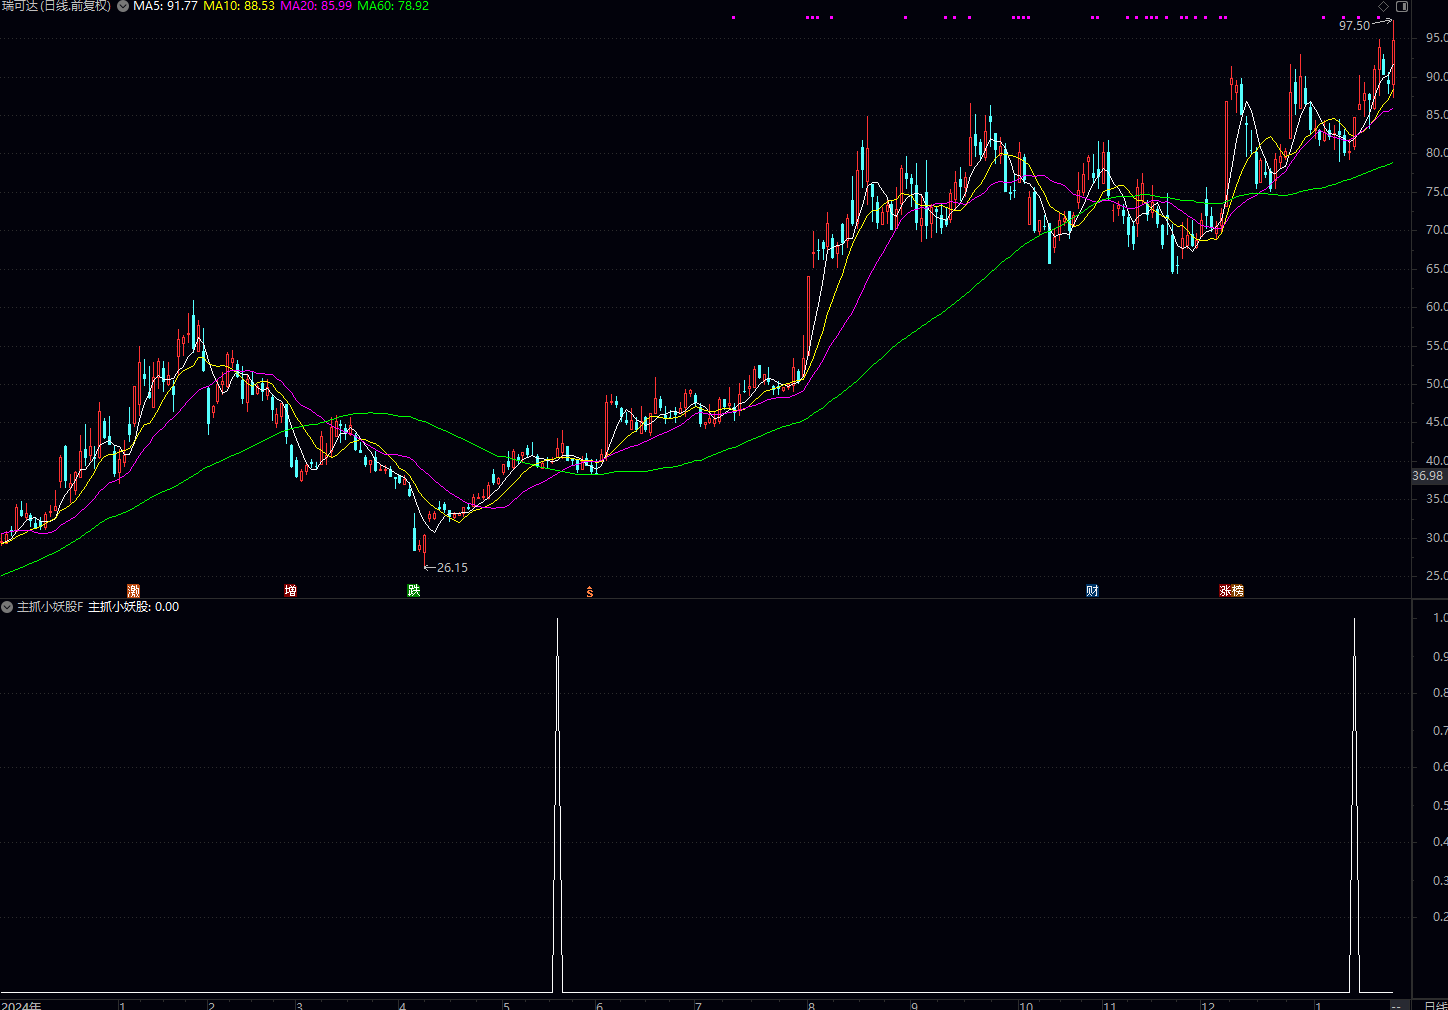The image size is (1448, 1010).
Task: Click the blue 财 financial report marker
Action: tap(1092, 591)
